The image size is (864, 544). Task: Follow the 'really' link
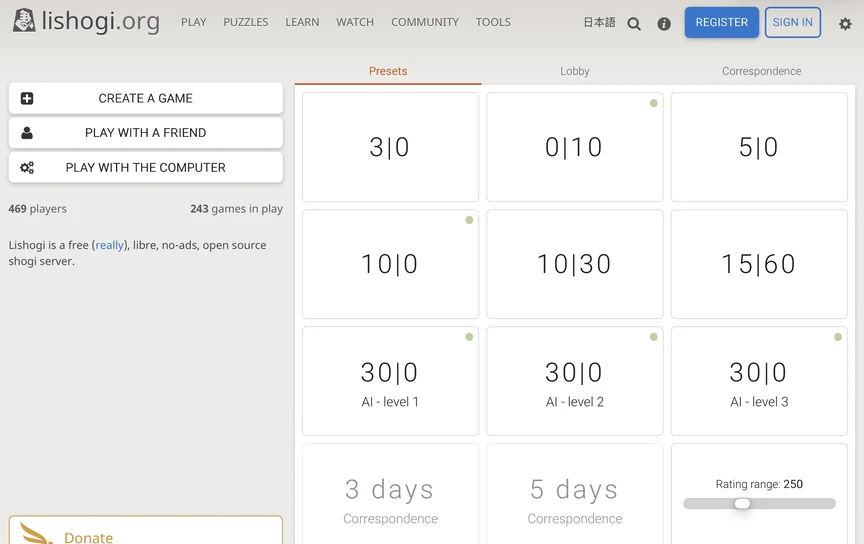tap(110, 245)
